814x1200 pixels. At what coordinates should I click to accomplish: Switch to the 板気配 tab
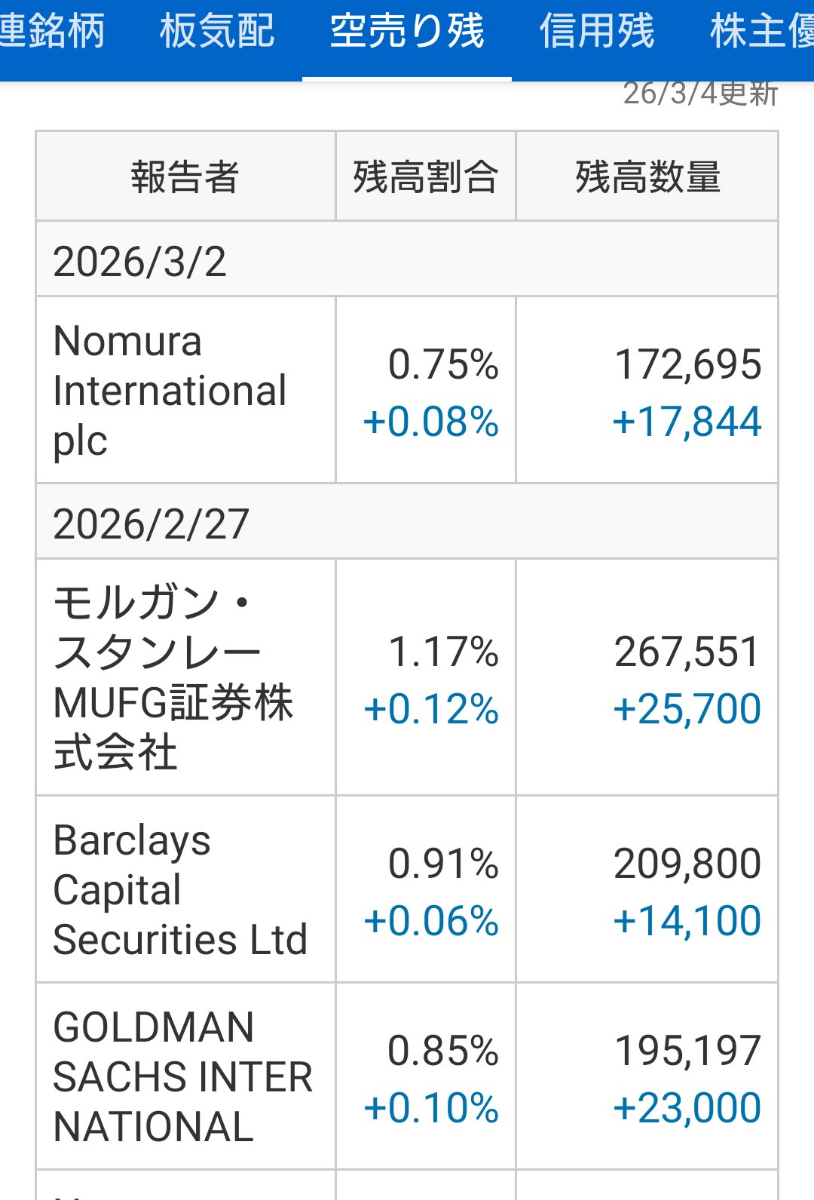tap(216, 32)
